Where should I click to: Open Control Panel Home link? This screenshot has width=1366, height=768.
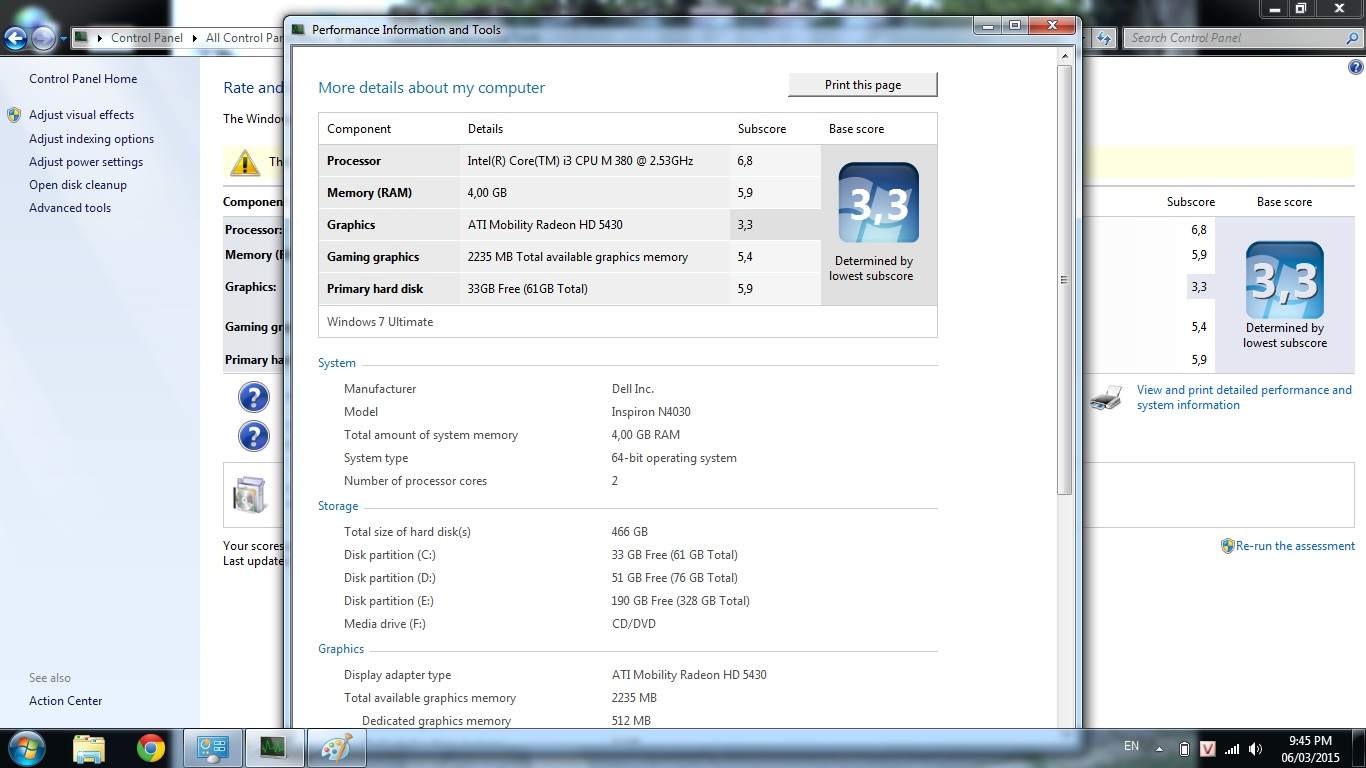[83, 79]
